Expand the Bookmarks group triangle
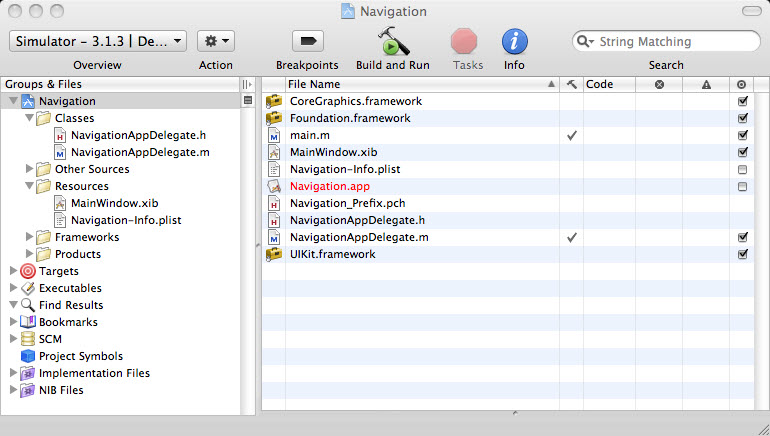Screen dimensions: 770x436 13,322
